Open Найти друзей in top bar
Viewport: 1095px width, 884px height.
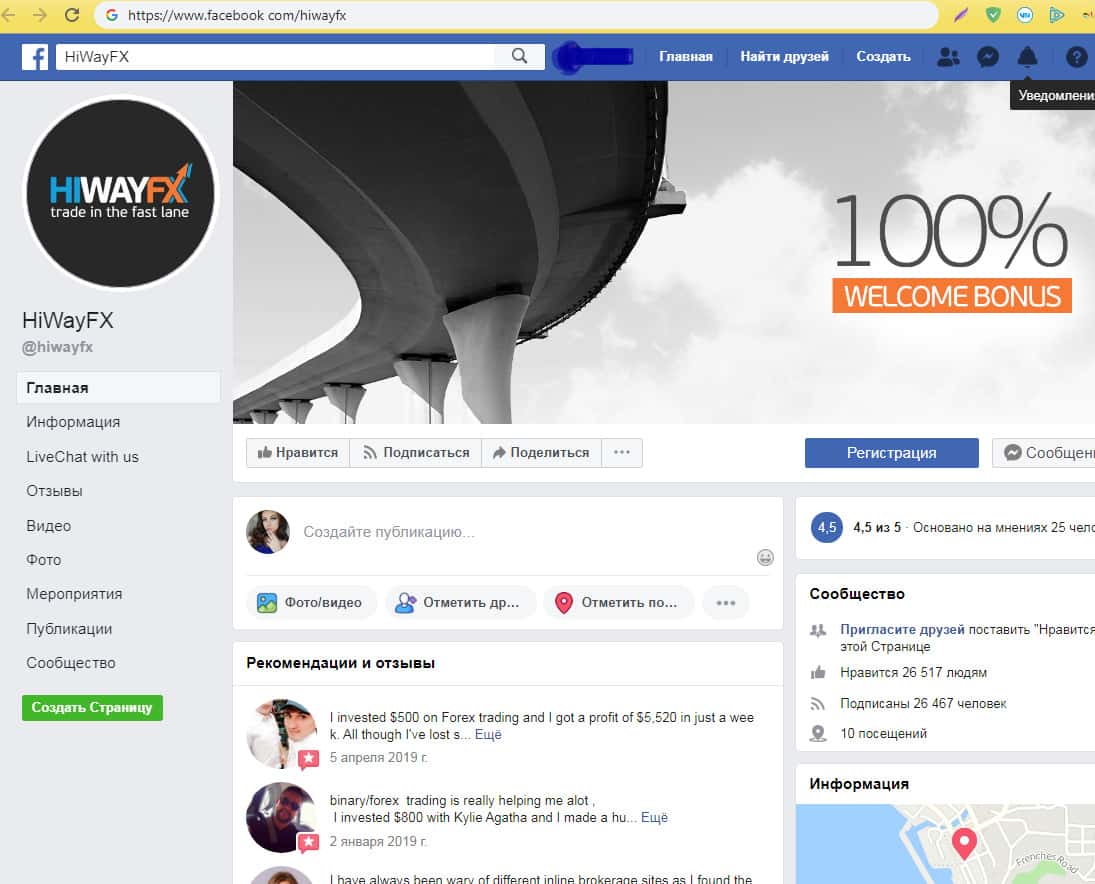(x=784, y=57)
